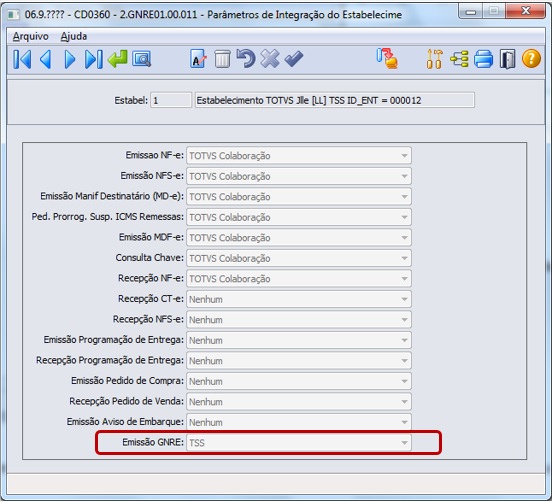Go to previous record arrow
The width and height of the screenshot is (553, 502).
(46, 59)
